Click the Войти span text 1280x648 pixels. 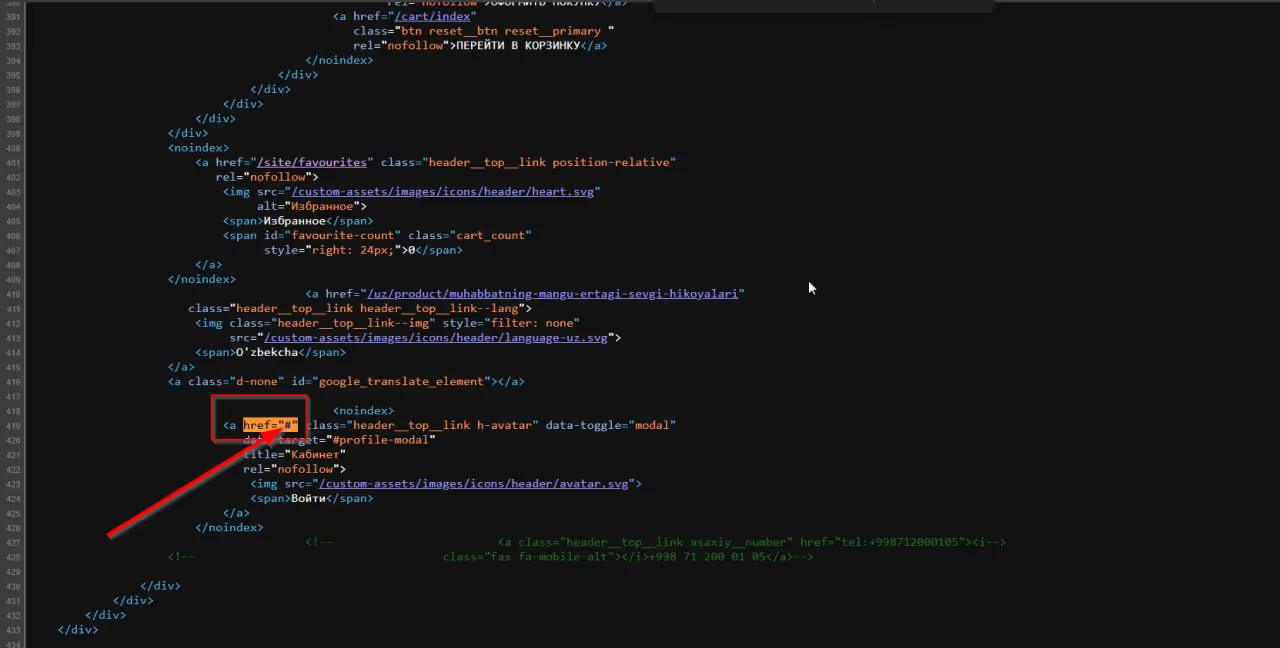[308, 498]
